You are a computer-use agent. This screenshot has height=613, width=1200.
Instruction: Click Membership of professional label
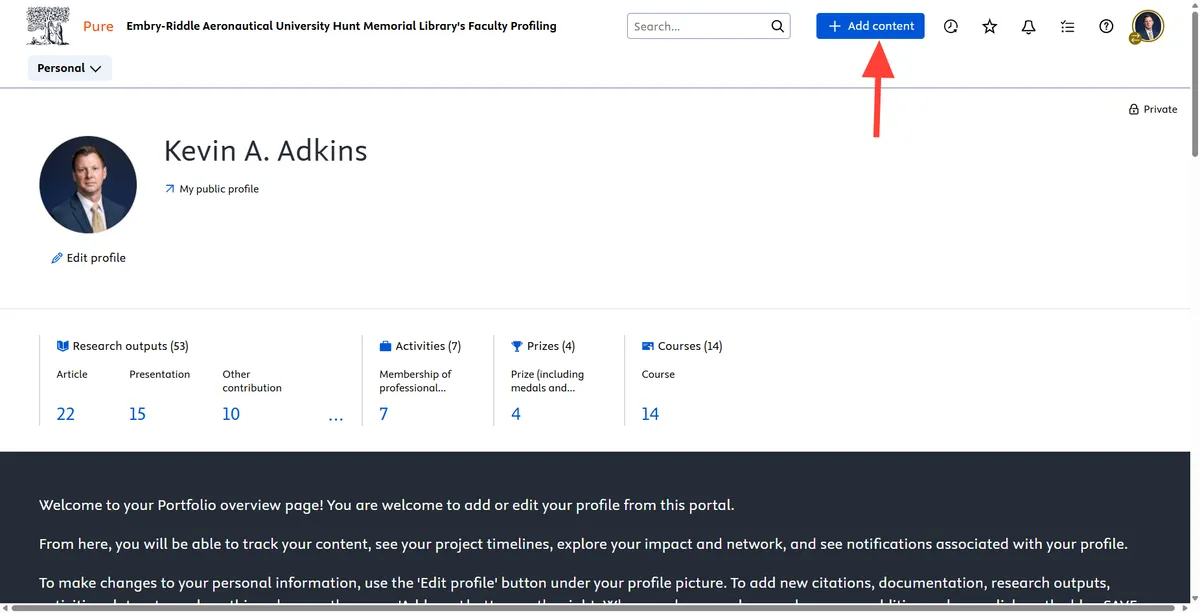point(415,381)
